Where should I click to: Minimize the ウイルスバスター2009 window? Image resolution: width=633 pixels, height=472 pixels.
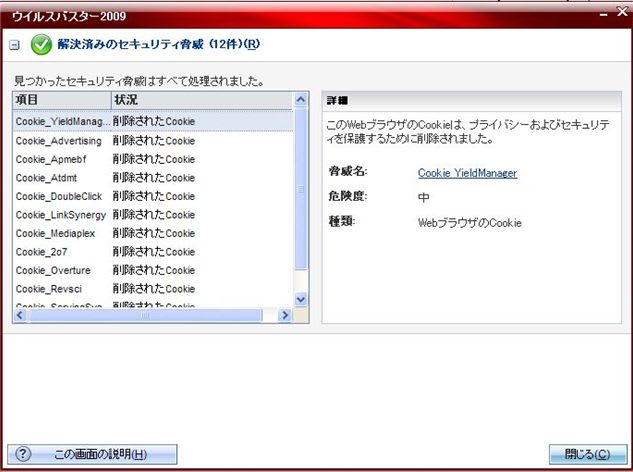click(x=604, y=15)
